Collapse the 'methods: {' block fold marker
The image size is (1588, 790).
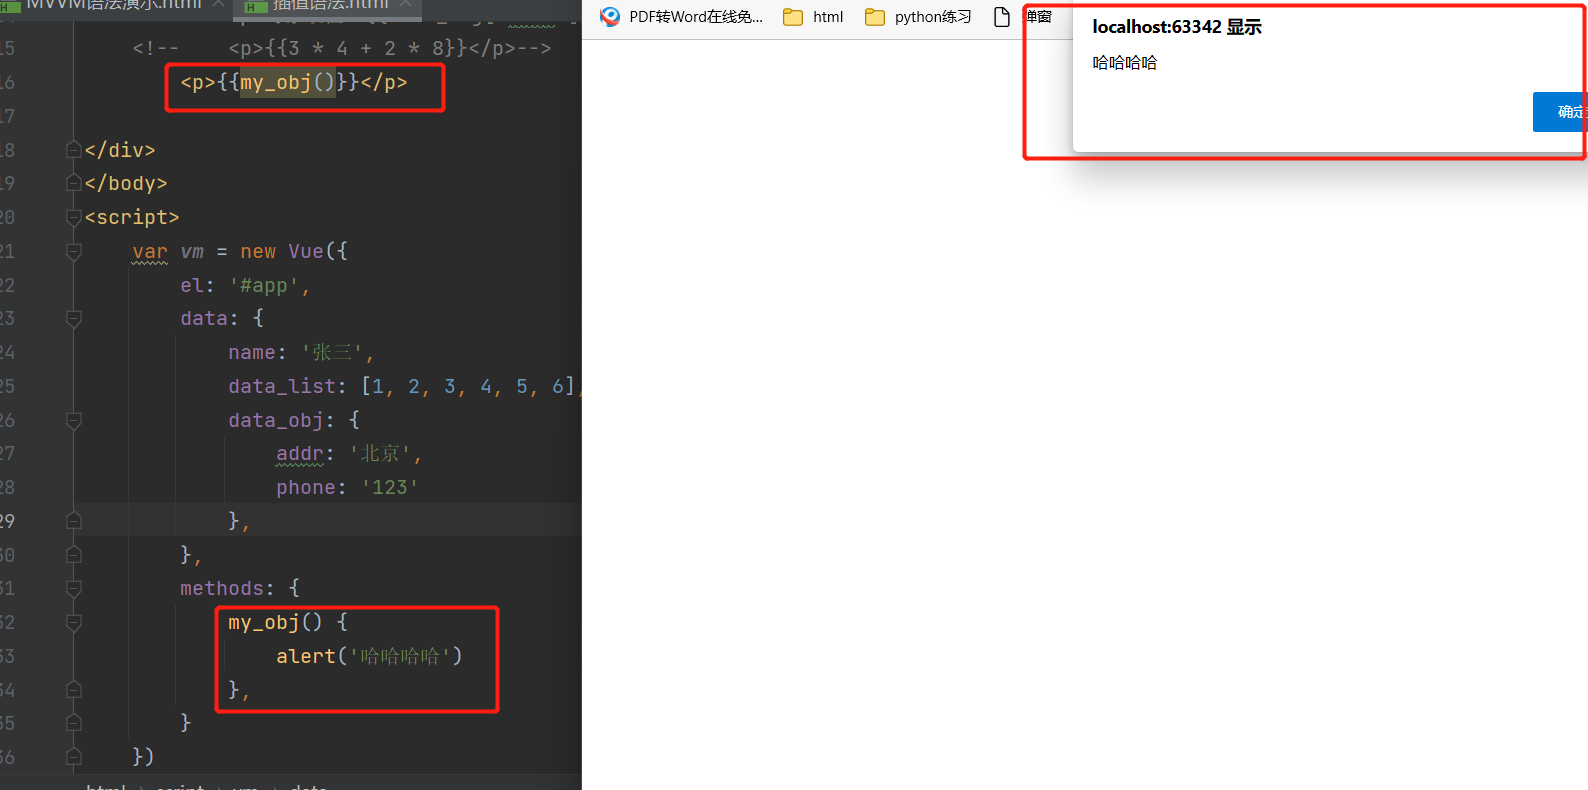[73, 588]
